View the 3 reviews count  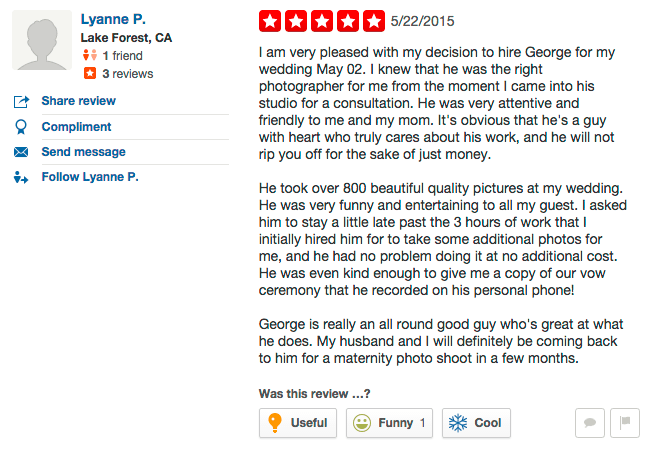click(127, 74)
